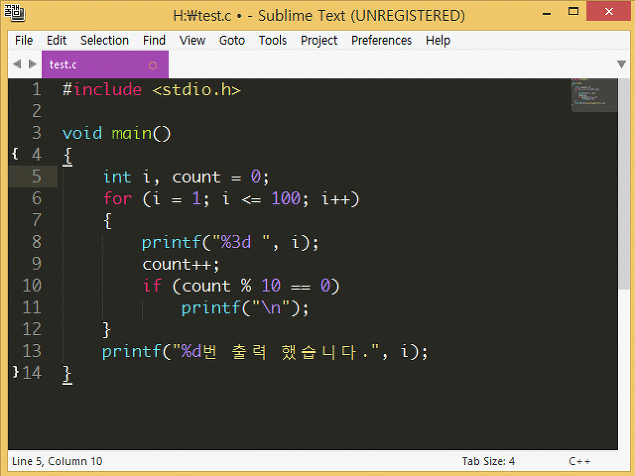Click the count++; line
The height and width of the screenshot is (476, 635).
[181, 265]
